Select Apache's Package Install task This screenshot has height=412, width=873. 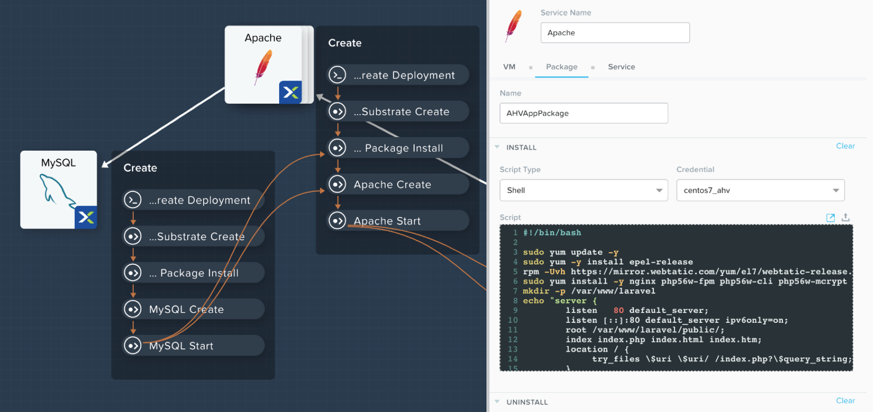pos(398,148)
